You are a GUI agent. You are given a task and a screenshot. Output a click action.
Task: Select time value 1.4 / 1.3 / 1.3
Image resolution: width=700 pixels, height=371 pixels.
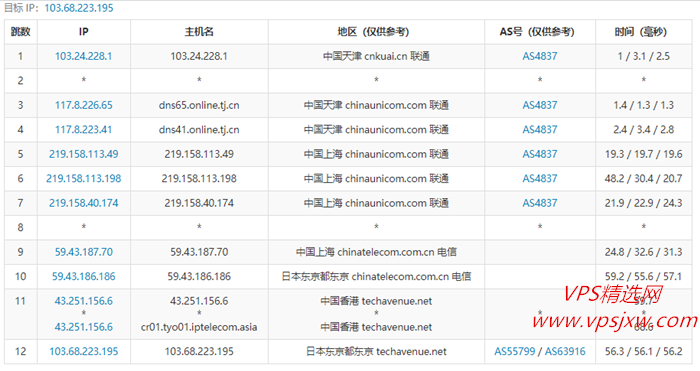(643, 105)
